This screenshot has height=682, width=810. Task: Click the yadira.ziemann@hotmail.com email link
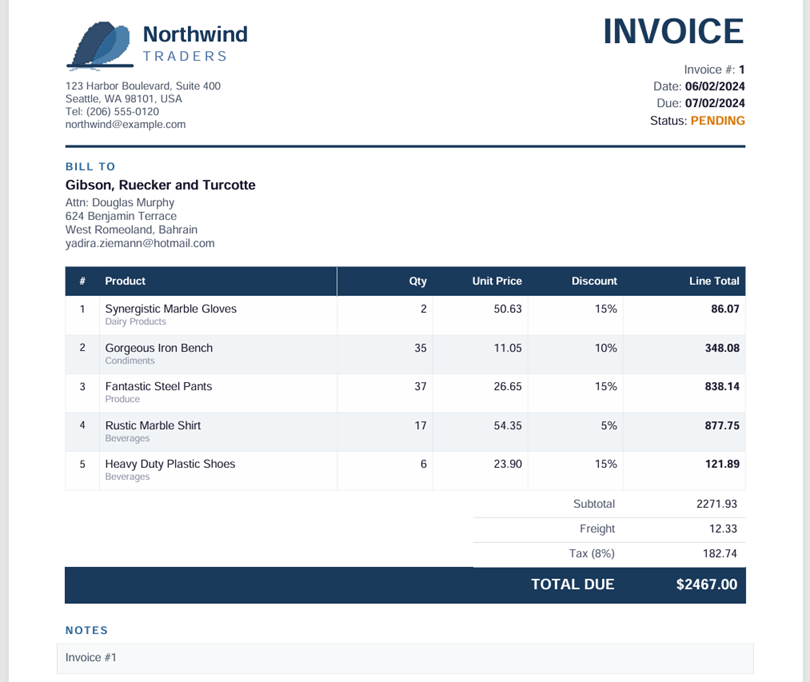(x=140, y=243)
